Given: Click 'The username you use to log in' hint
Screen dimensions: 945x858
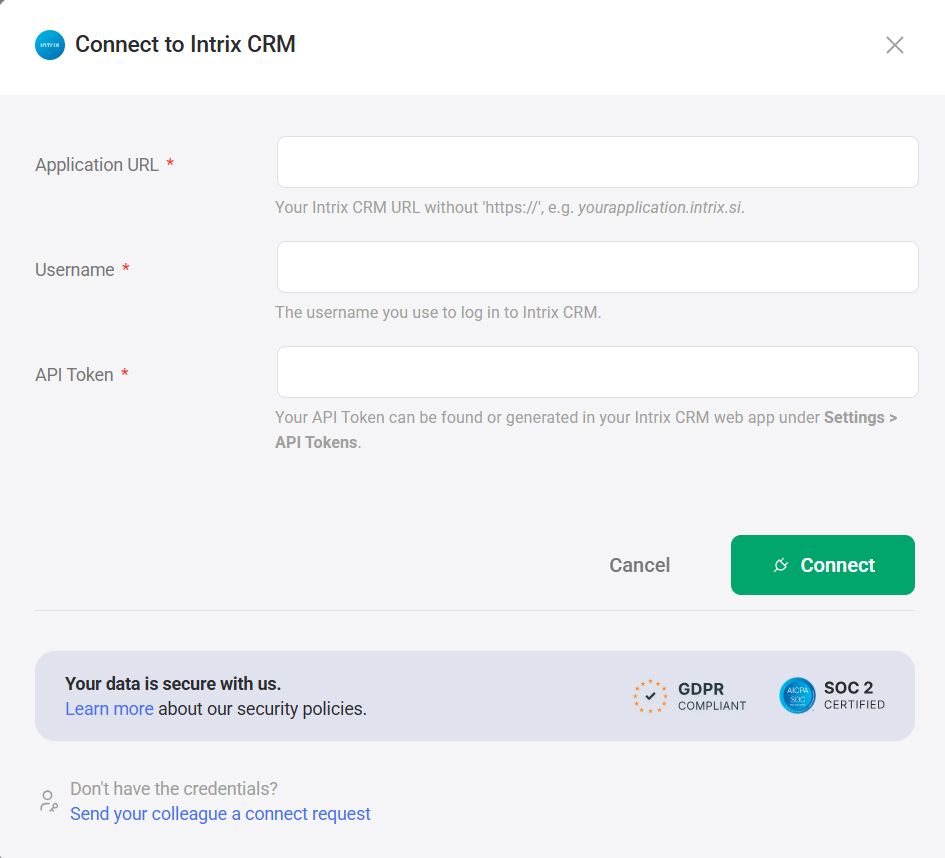Looking at the screenshot, I should [x=438, y=312].
